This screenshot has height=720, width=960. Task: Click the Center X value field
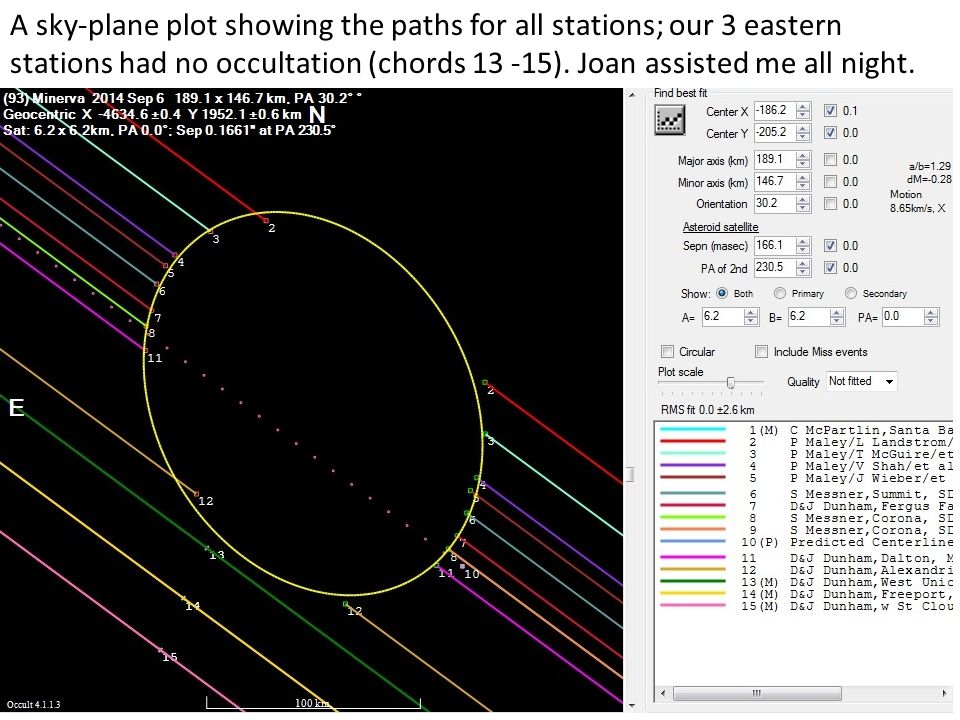tap(774, 111)
